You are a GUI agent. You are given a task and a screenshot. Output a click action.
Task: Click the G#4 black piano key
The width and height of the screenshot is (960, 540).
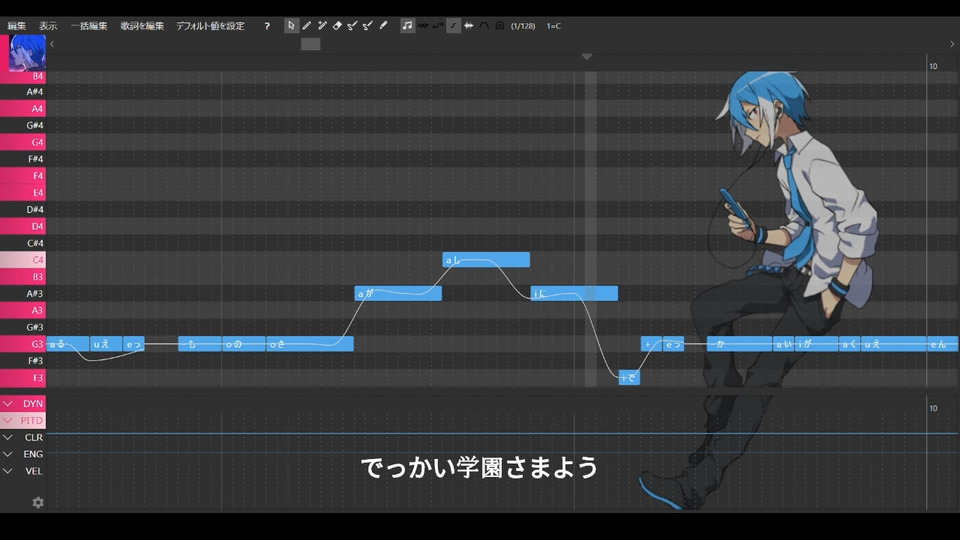tap(23, 126)
